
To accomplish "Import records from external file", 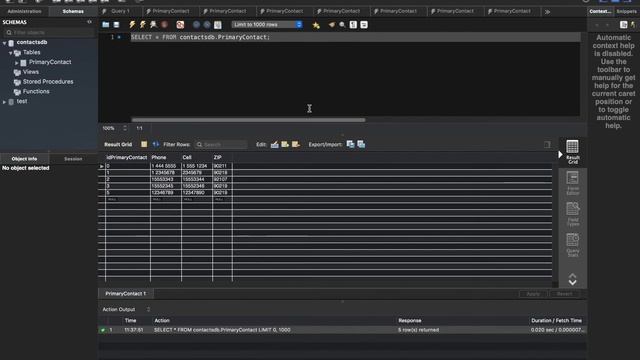I will click(361, 144).
